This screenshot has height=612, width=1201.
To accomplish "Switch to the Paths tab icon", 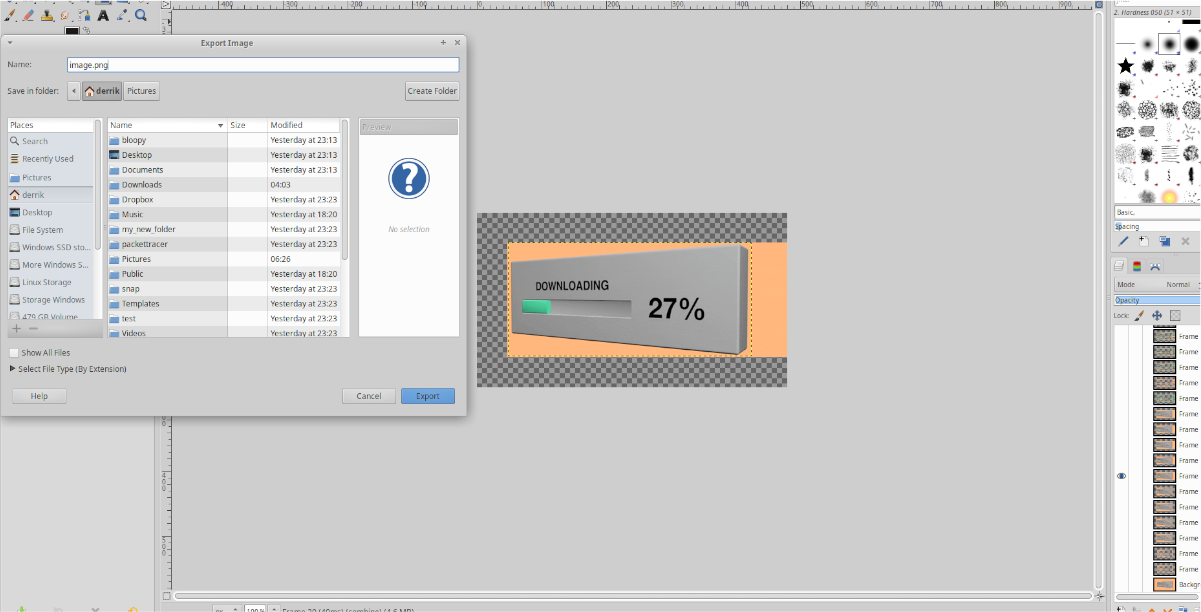I will 1155,266.
